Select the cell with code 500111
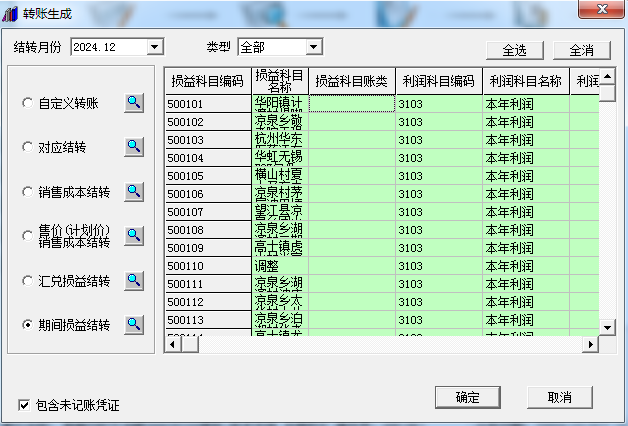 point(208,284)
